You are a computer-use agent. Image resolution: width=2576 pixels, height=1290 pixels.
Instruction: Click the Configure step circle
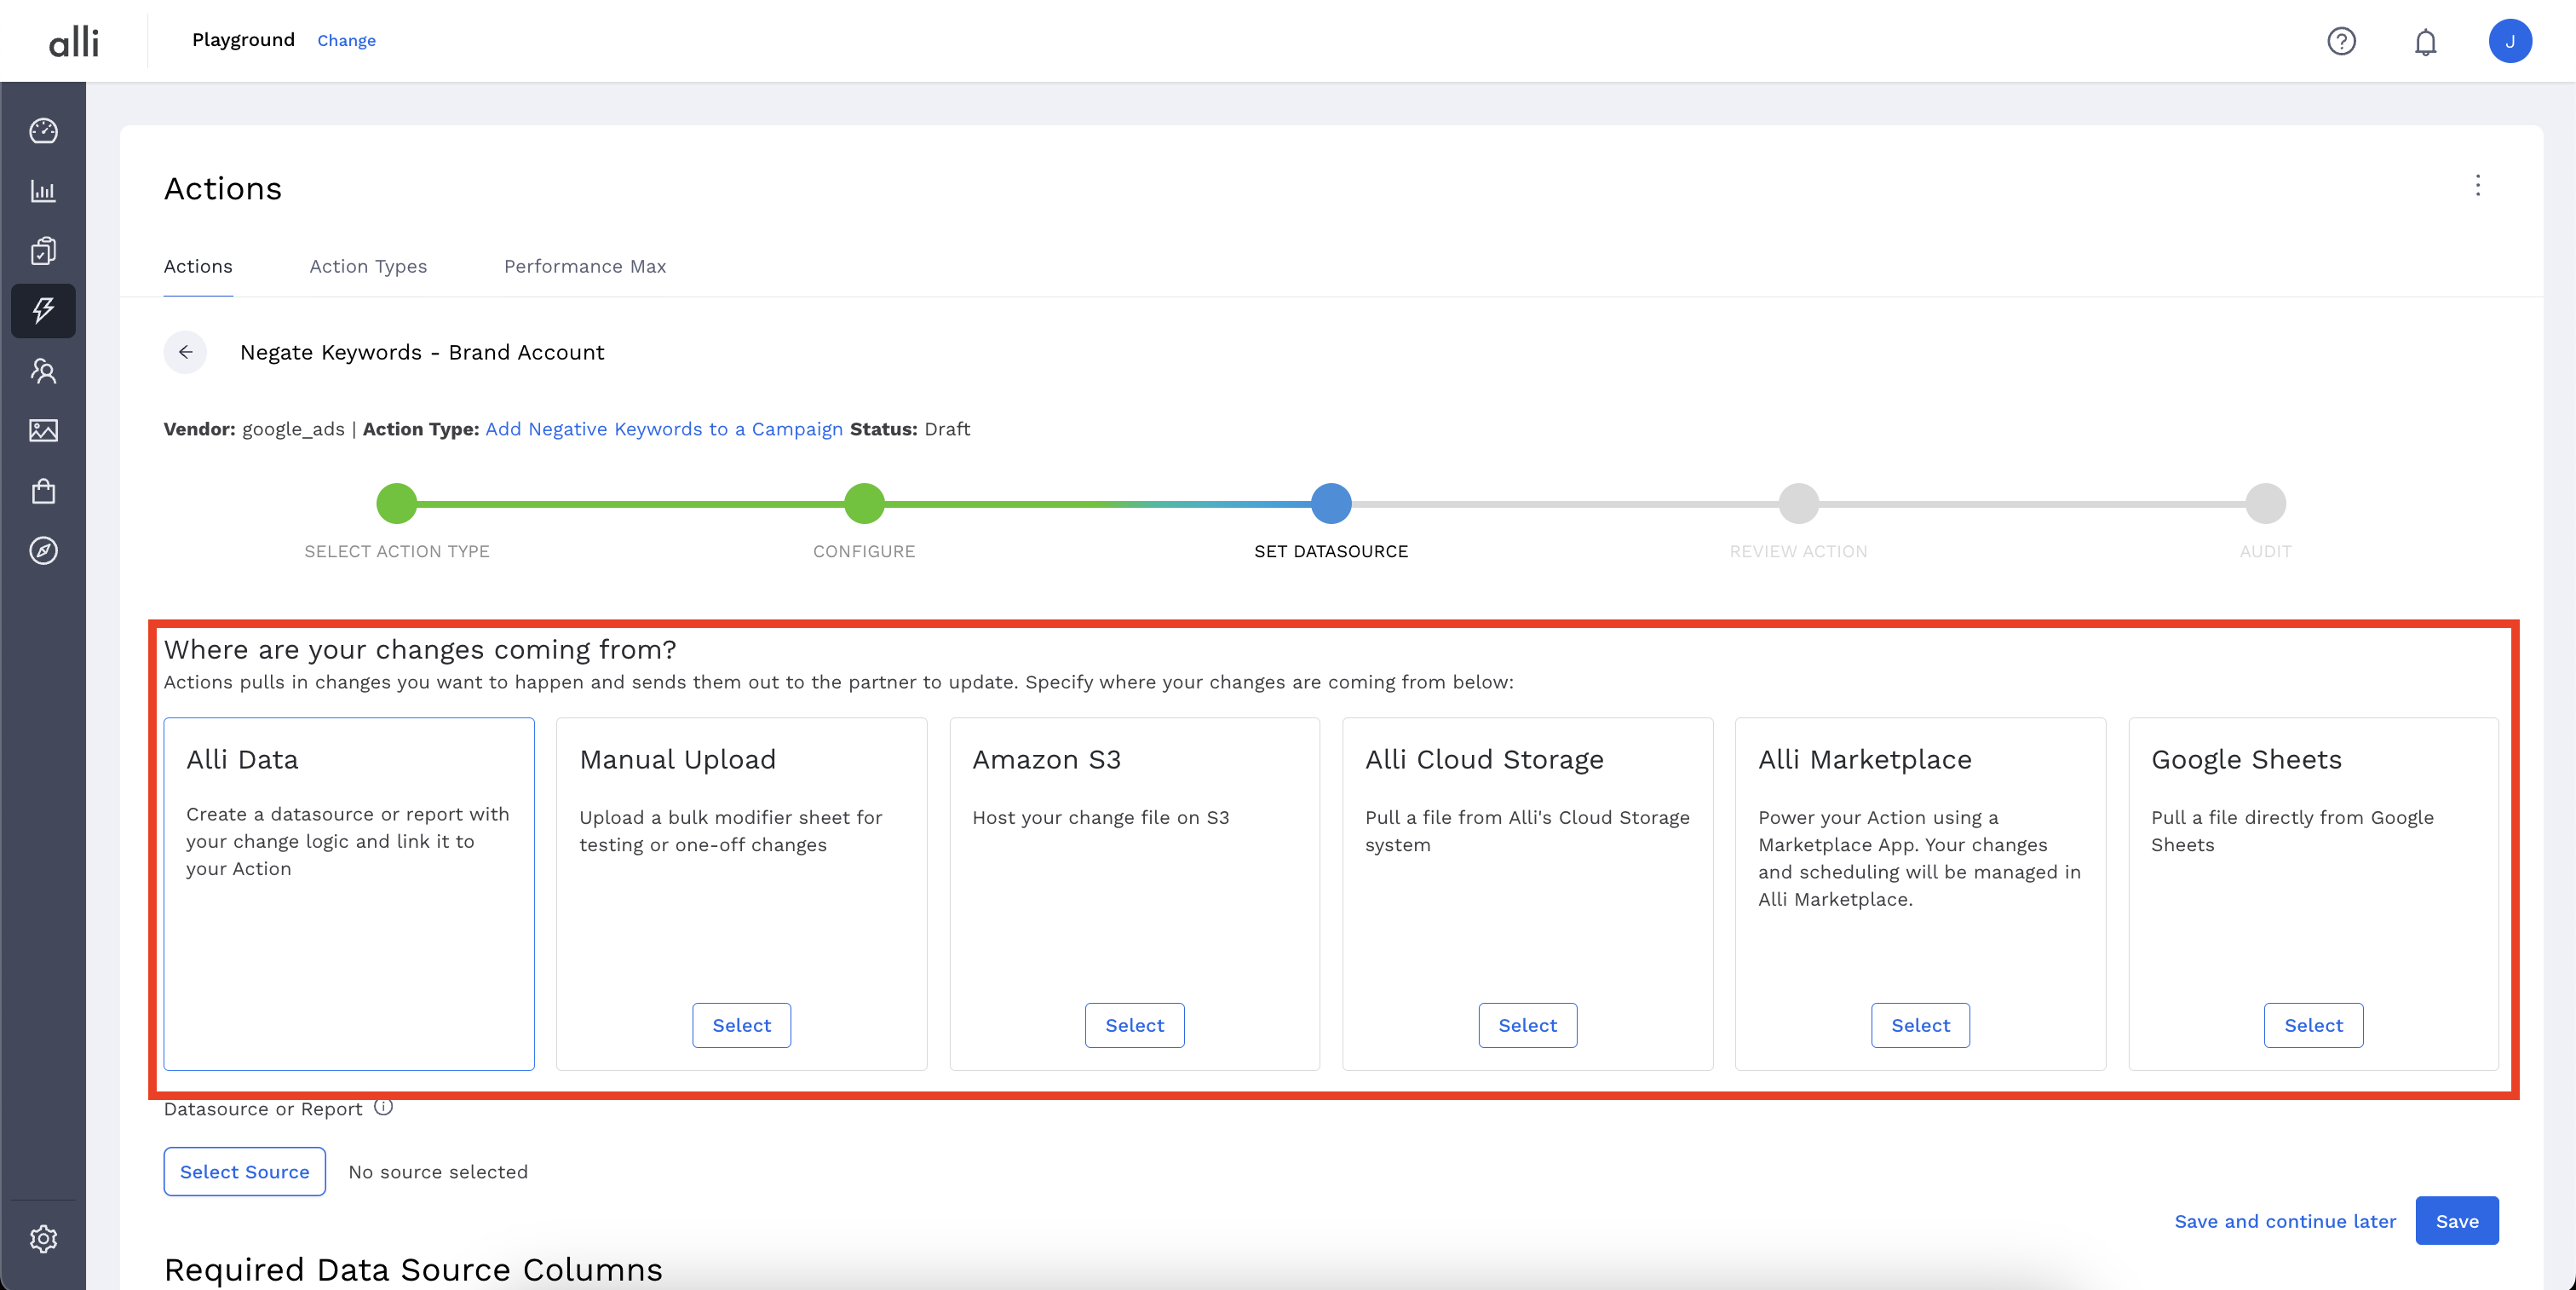click(x=864, y=503)
